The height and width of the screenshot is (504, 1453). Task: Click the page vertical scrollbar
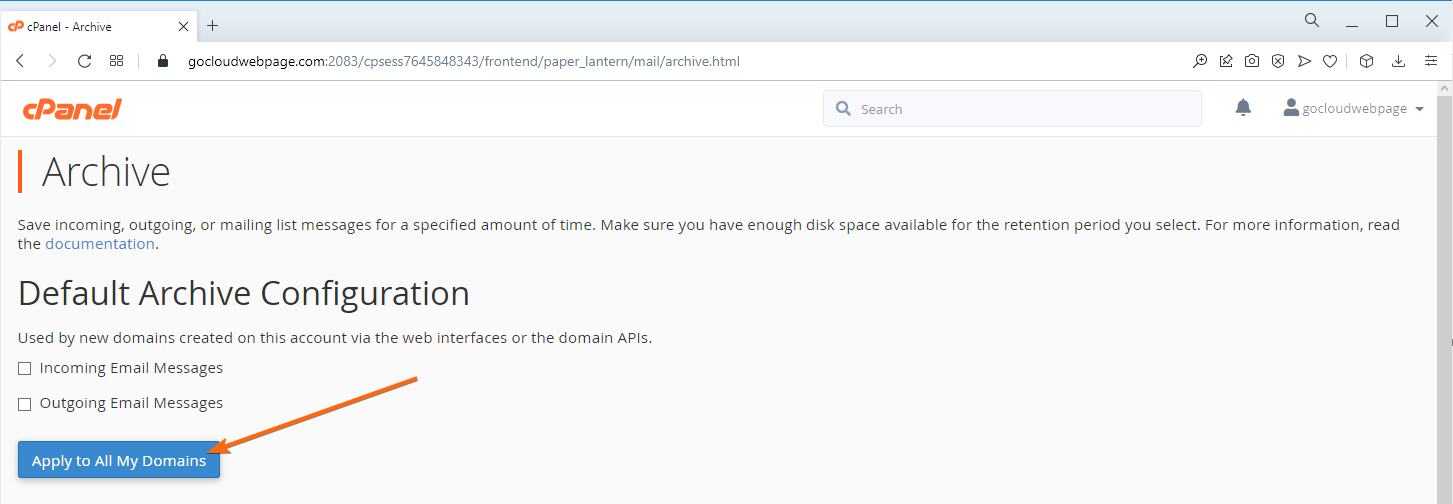tap(1445, 290)
